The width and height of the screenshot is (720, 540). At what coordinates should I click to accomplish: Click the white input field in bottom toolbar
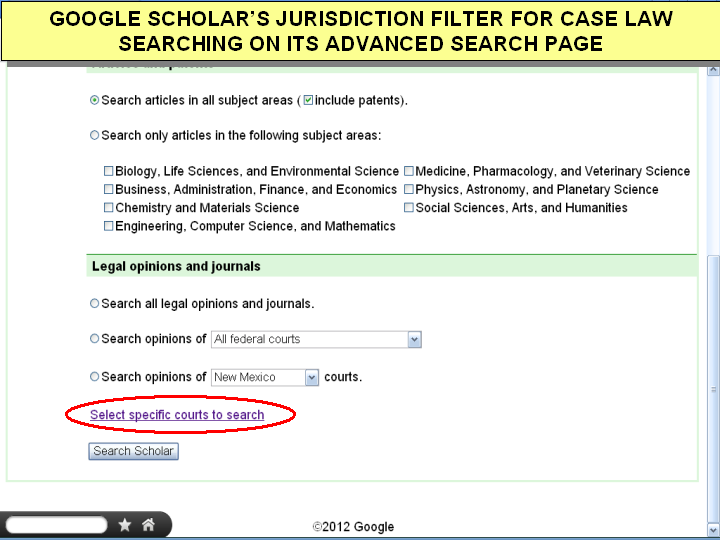tap(56, 525)
